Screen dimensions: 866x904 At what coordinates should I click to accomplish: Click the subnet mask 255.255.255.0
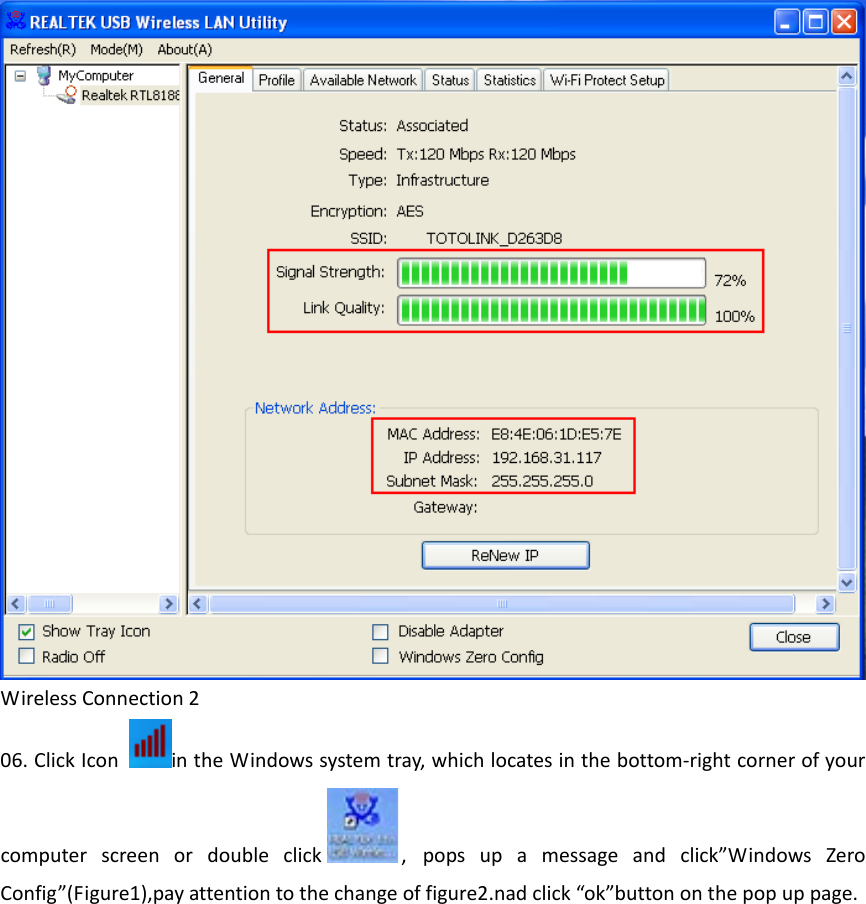point(542,481)
